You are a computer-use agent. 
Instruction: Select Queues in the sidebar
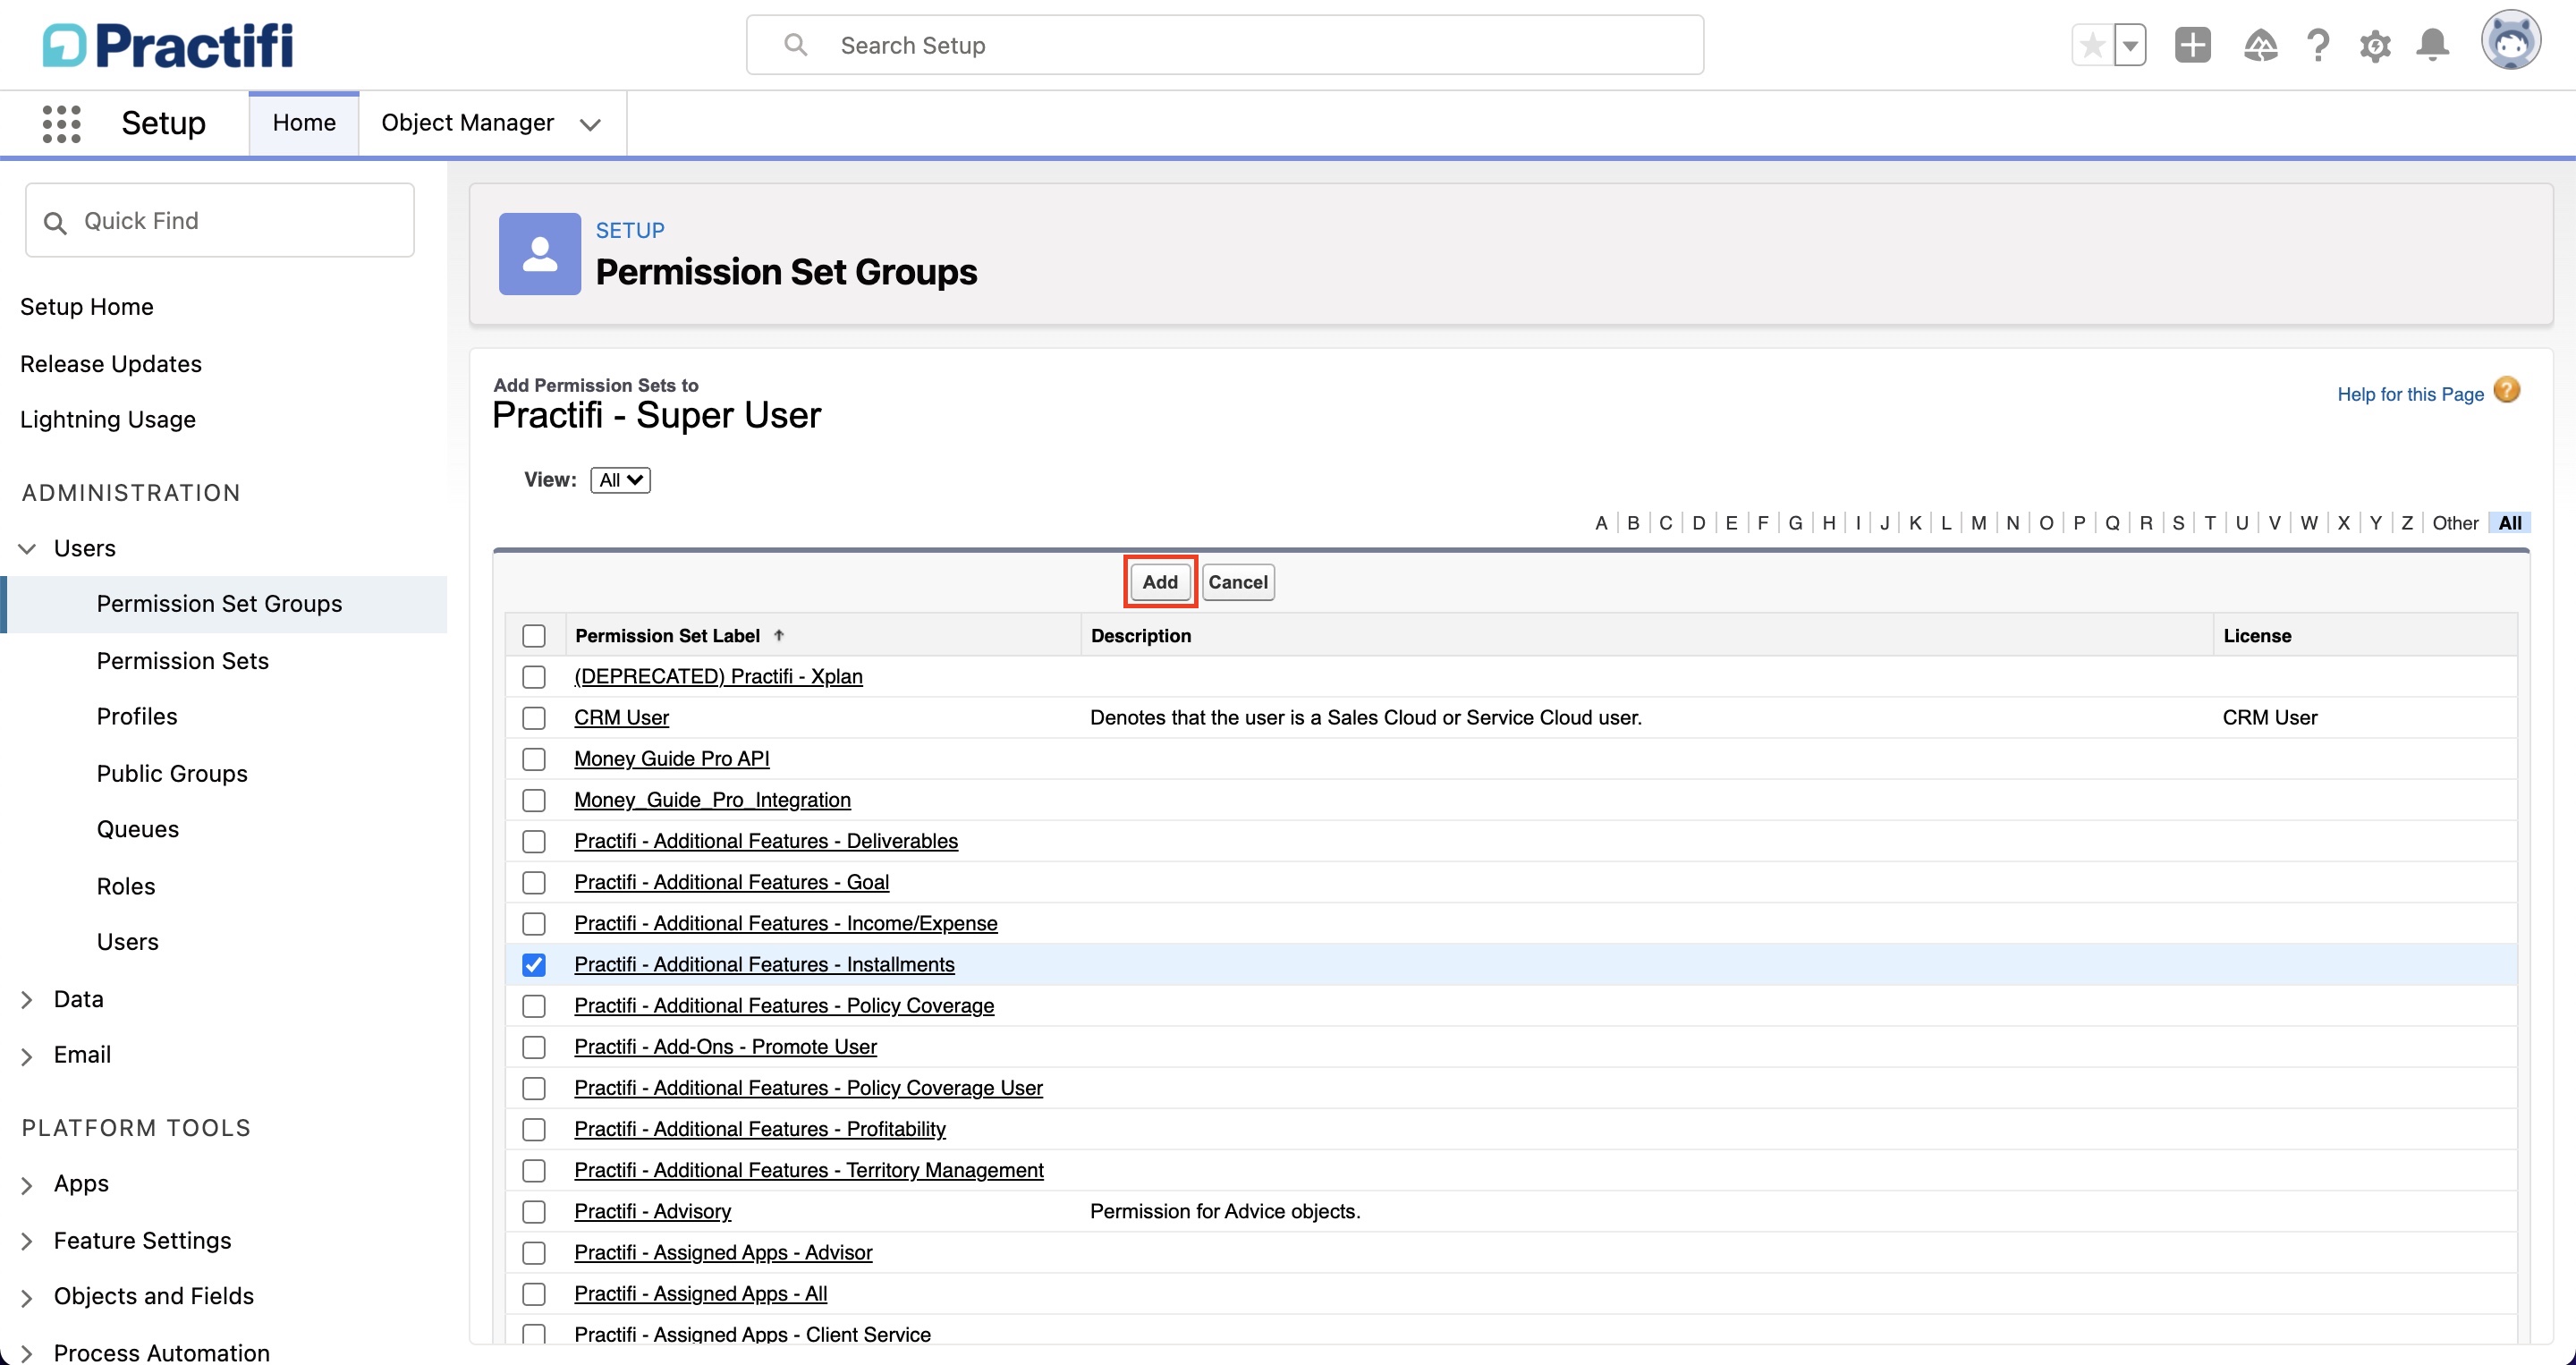(138, 830)
